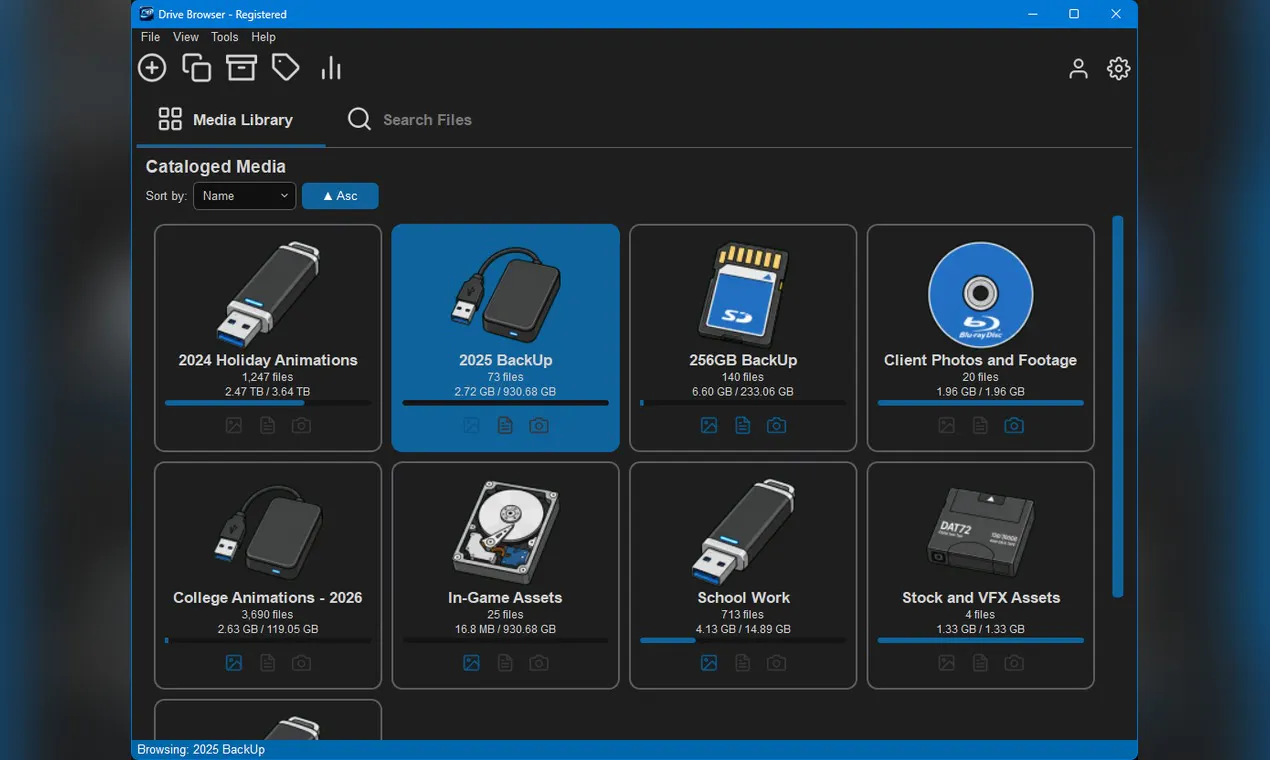
Task: Click the document icon on Stock and VFX Assets
Action: click(x=980, y=663)
